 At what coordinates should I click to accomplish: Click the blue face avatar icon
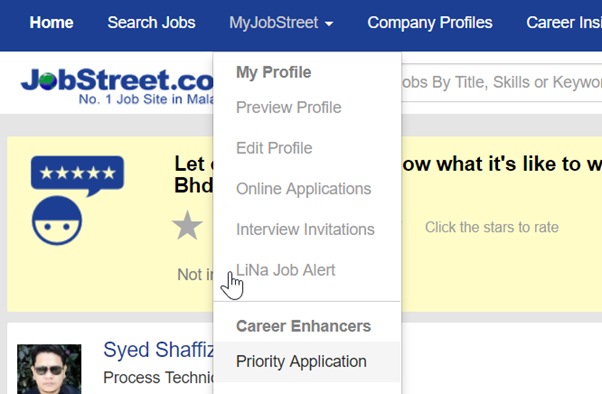pos(57,220)
